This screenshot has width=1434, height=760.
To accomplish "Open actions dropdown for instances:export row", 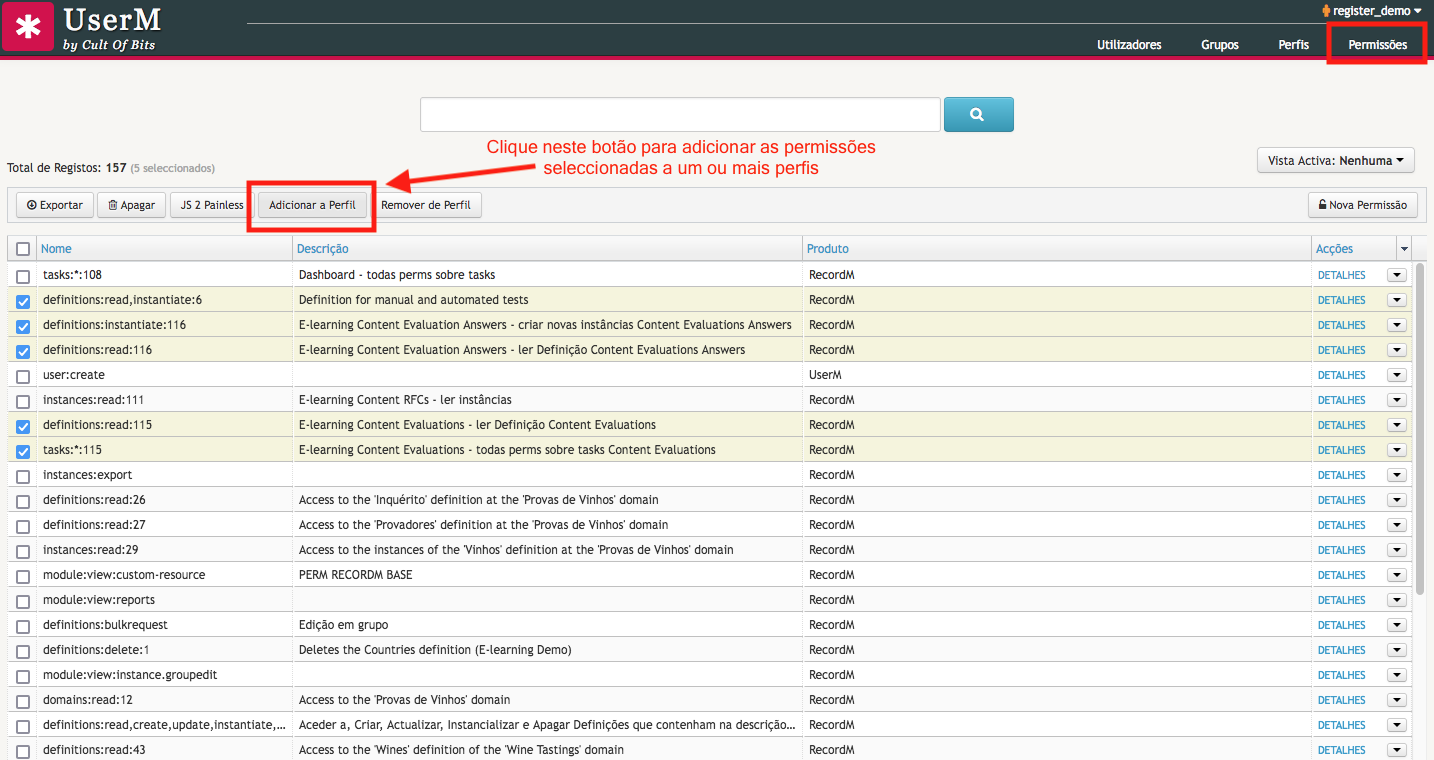I will (1397, 475).
